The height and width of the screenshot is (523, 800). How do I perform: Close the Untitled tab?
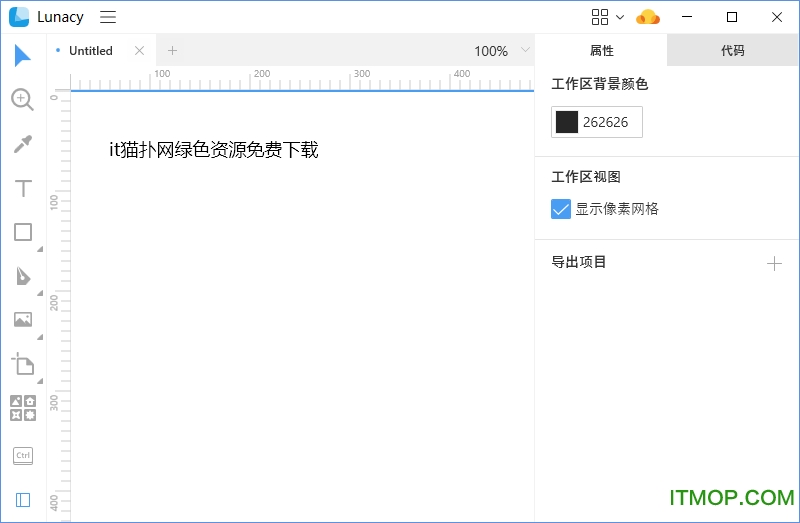point(139,51)
